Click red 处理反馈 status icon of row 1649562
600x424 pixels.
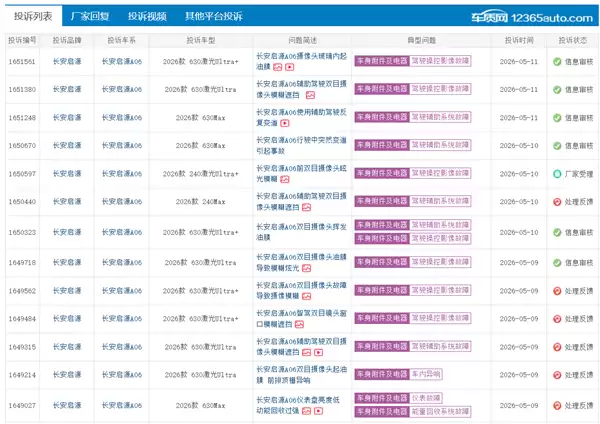(x=557, y=291)
